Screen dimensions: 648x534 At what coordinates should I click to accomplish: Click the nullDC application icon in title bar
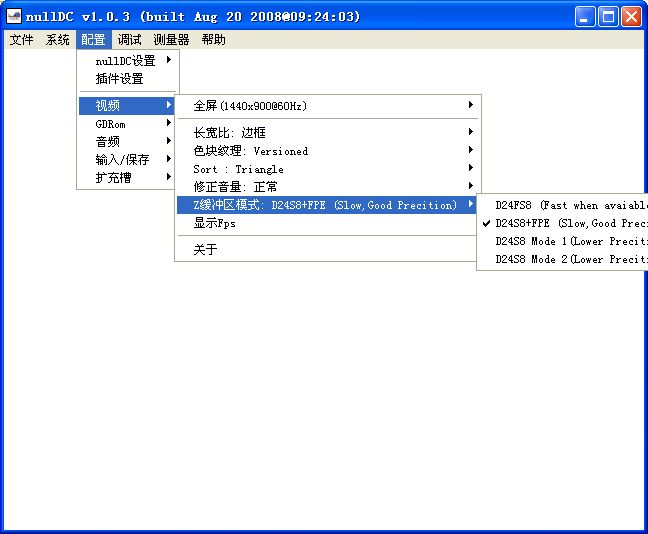click(14, 17)
